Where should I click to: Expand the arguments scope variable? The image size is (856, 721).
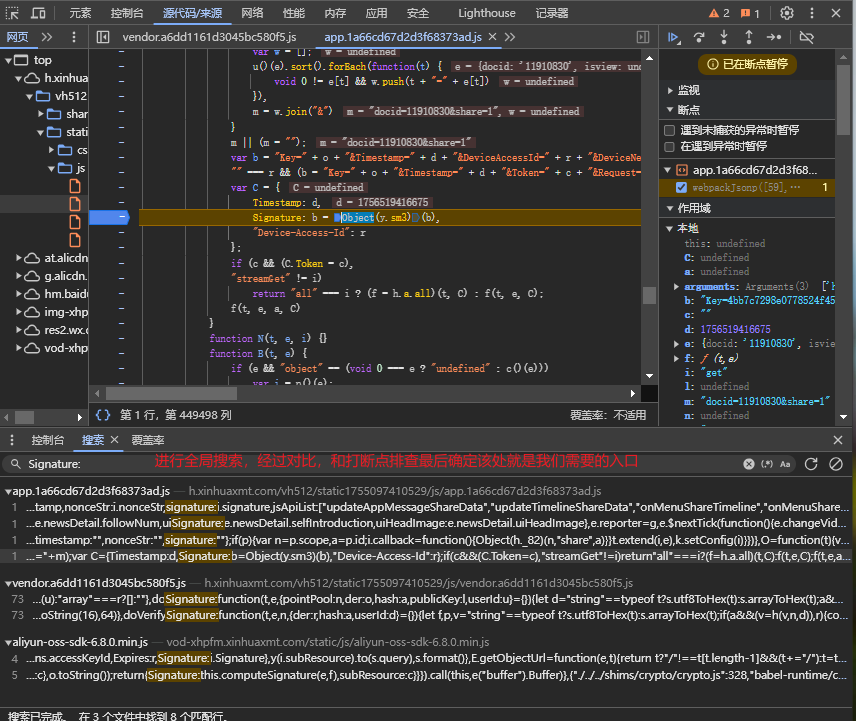[676, 287]
